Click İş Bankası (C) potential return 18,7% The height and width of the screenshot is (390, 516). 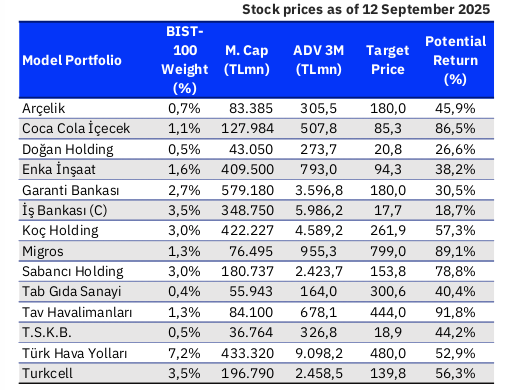(x=455, y=210)
